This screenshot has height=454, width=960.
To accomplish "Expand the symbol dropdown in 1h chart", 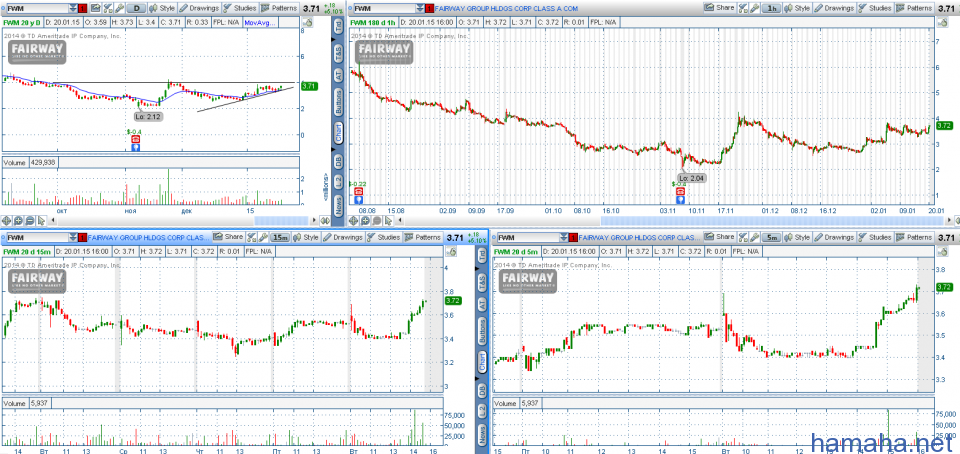I will click(x=419, y=9).
